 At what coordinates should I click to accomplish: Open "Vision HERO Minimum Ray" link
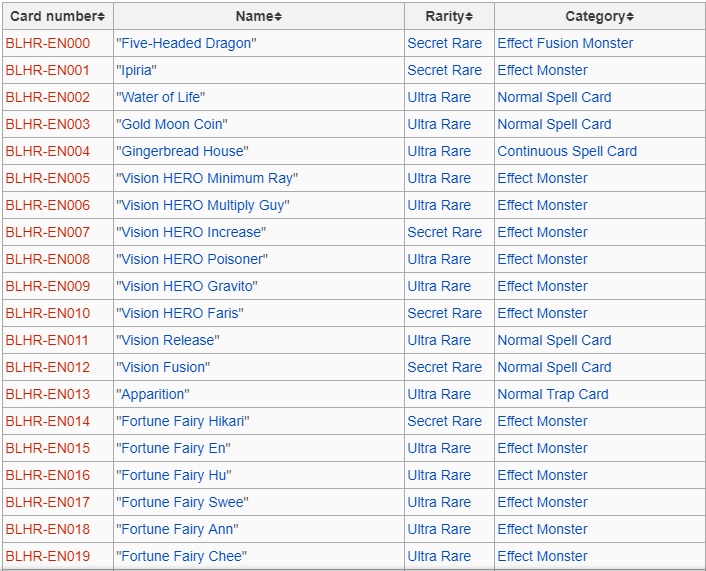tap(207, 178)
